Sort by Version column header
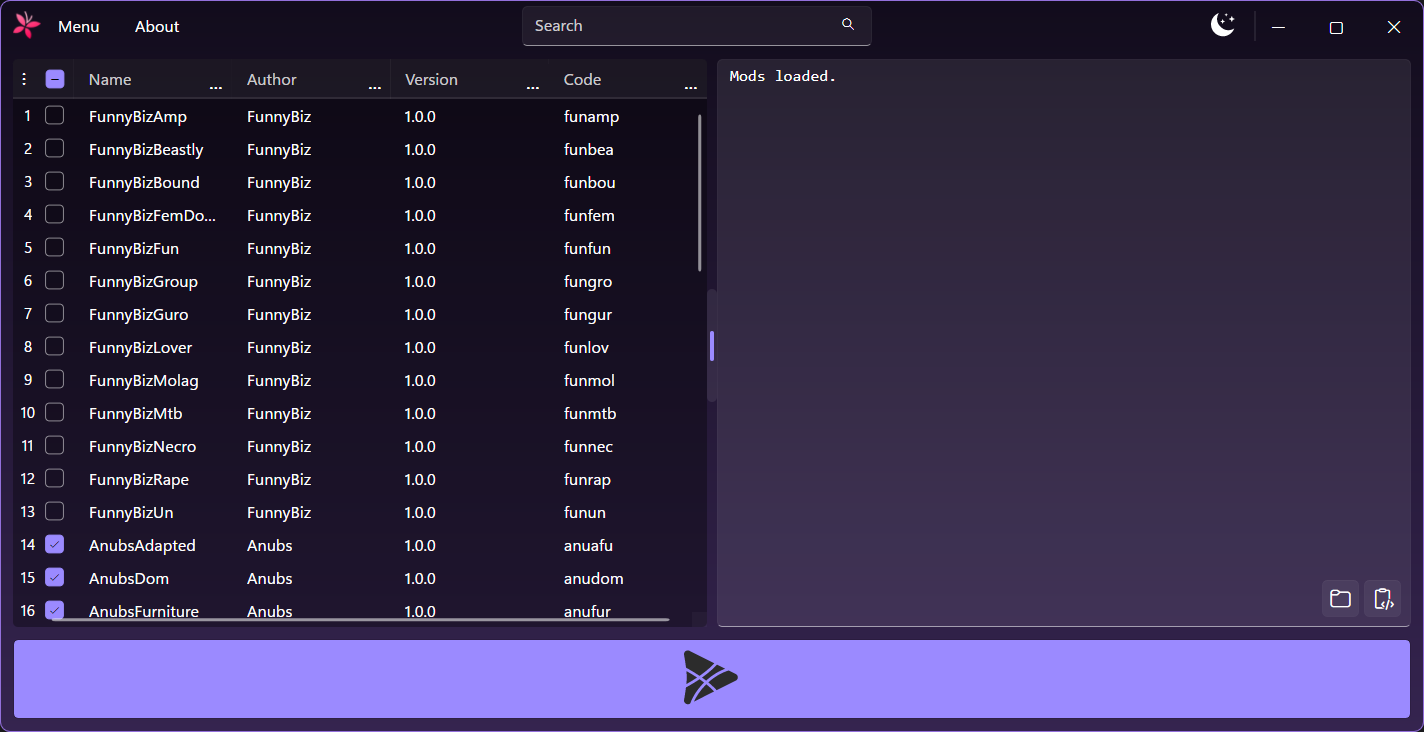 coord(431,80)
